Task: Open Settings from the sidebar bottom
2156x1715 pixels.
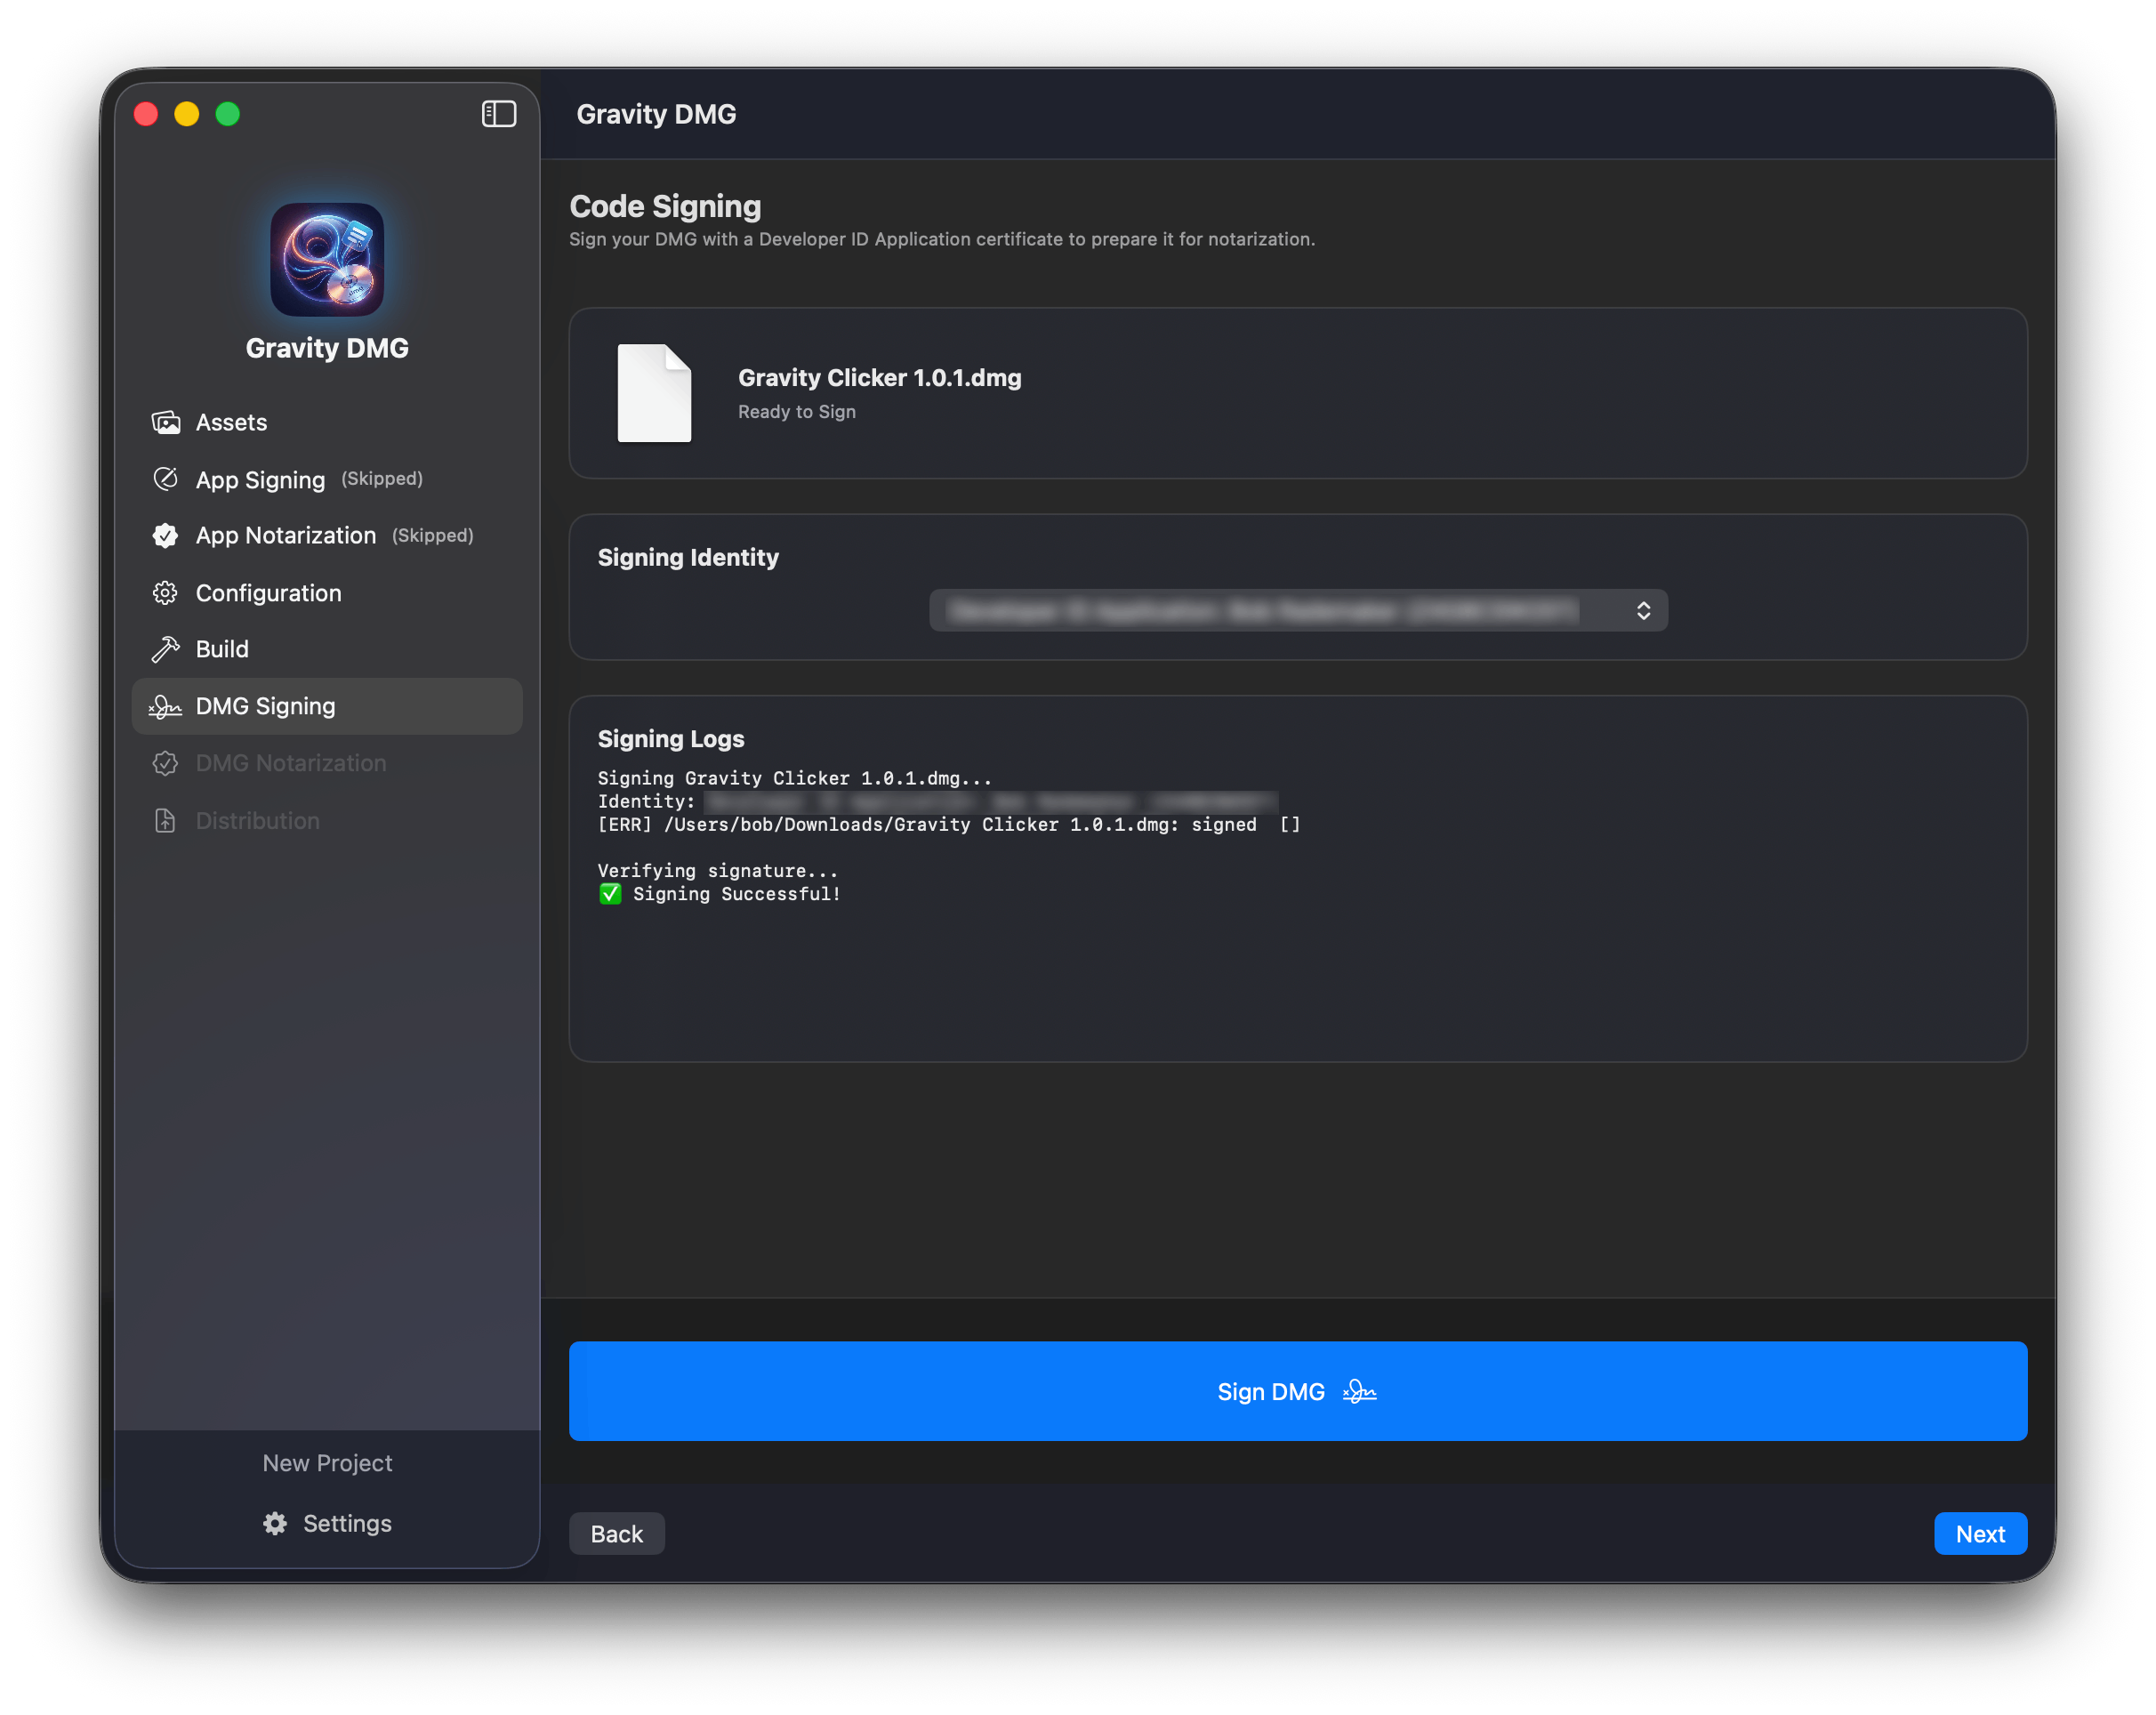Action: tap(327, 1523)
